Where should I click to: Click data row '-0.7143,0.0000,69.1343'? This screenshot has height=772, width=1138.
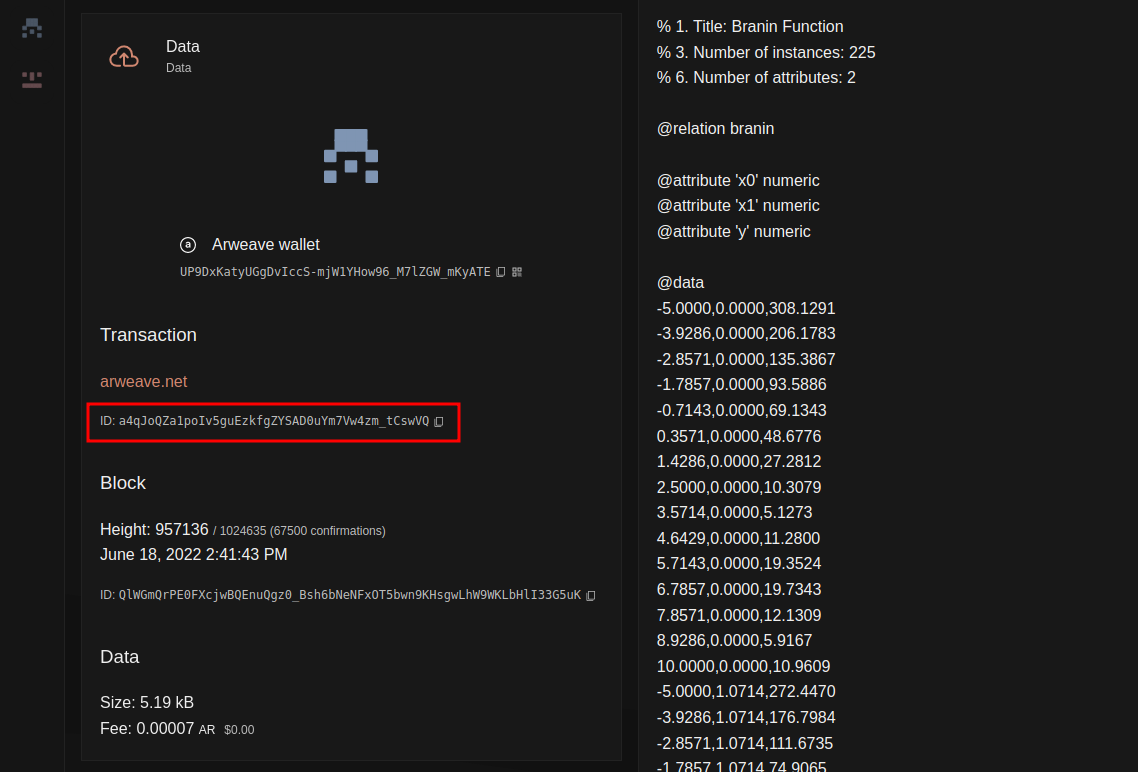[x=742, y=411]
